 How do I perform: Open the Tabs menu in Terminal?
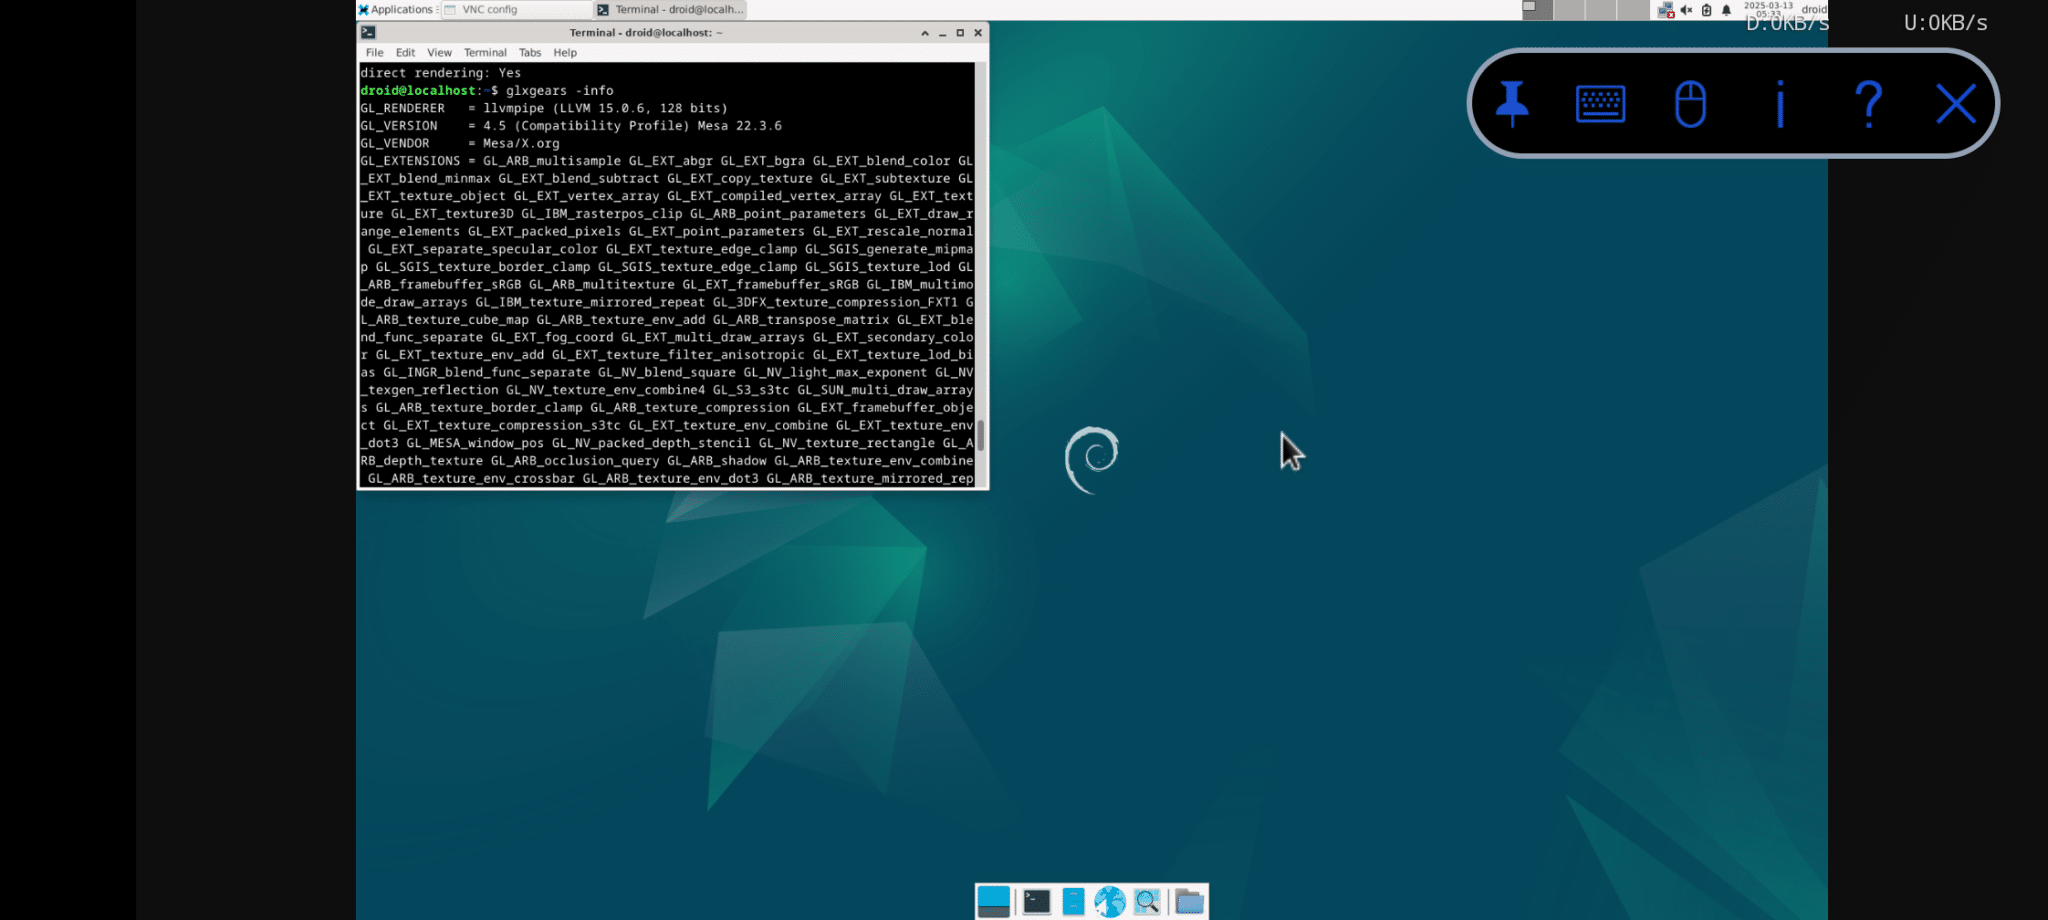pyautogui.click(x=529, y=52)
